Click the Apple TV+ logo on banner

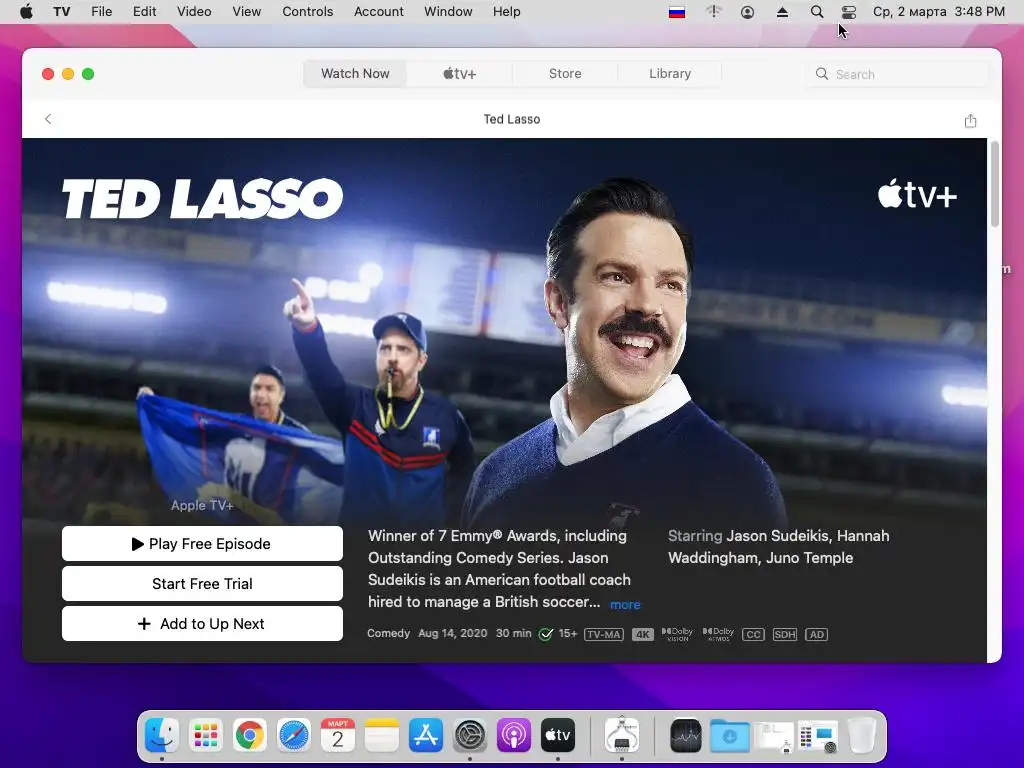click(x=918, y=194)
